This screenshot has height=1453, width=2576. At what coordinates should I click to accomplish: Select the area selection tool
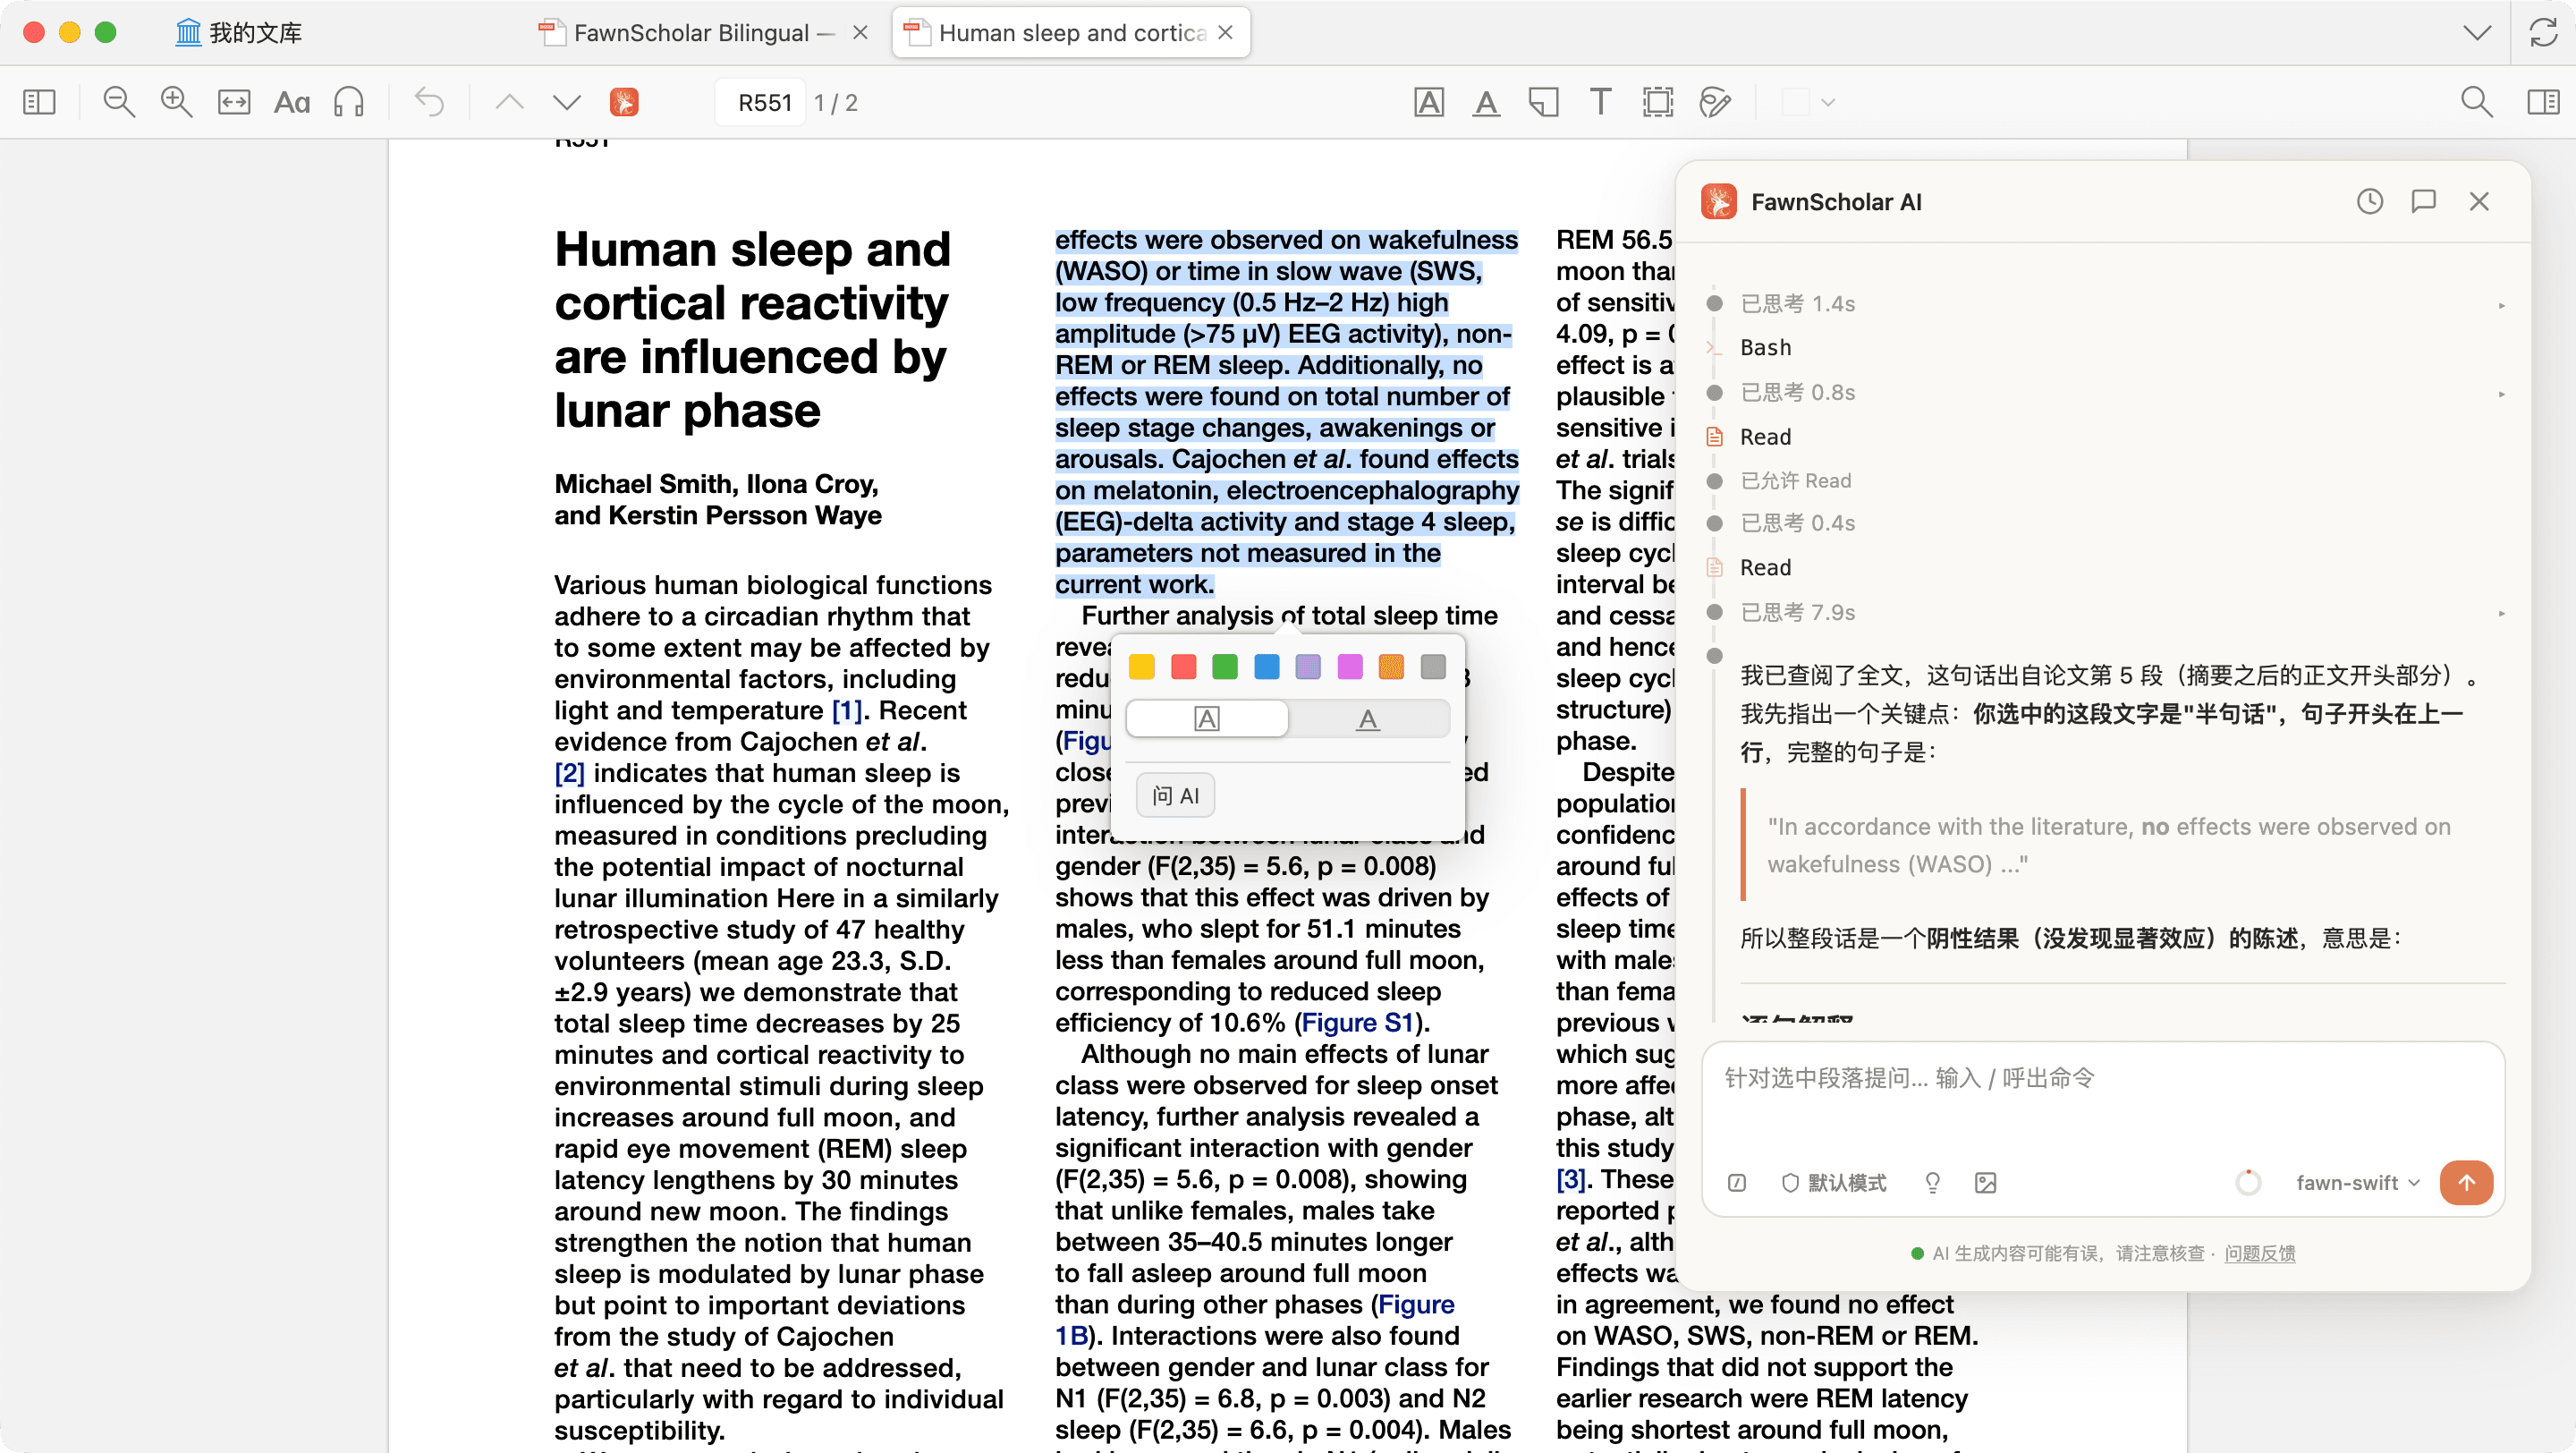(1658, 102)
